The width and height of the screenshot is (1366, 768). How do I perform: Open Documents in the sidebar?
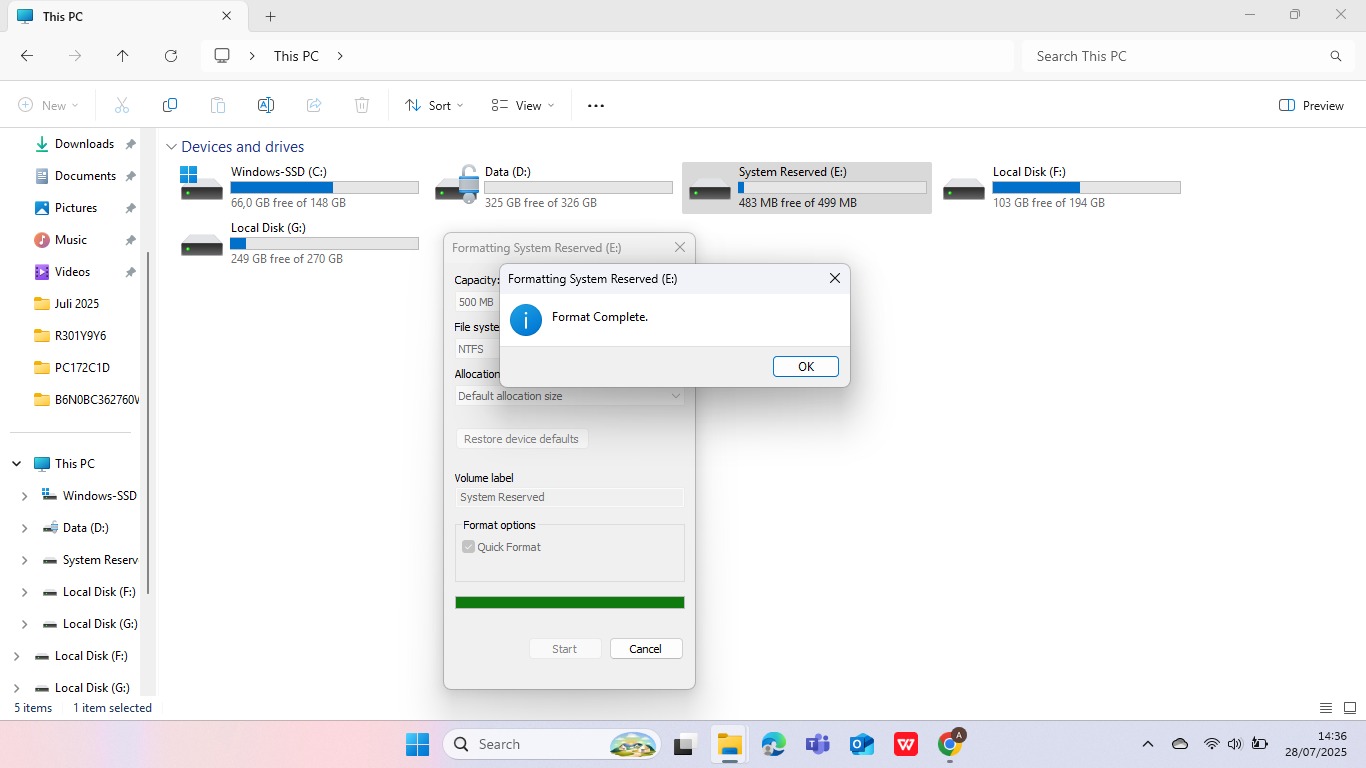point(85,176)
